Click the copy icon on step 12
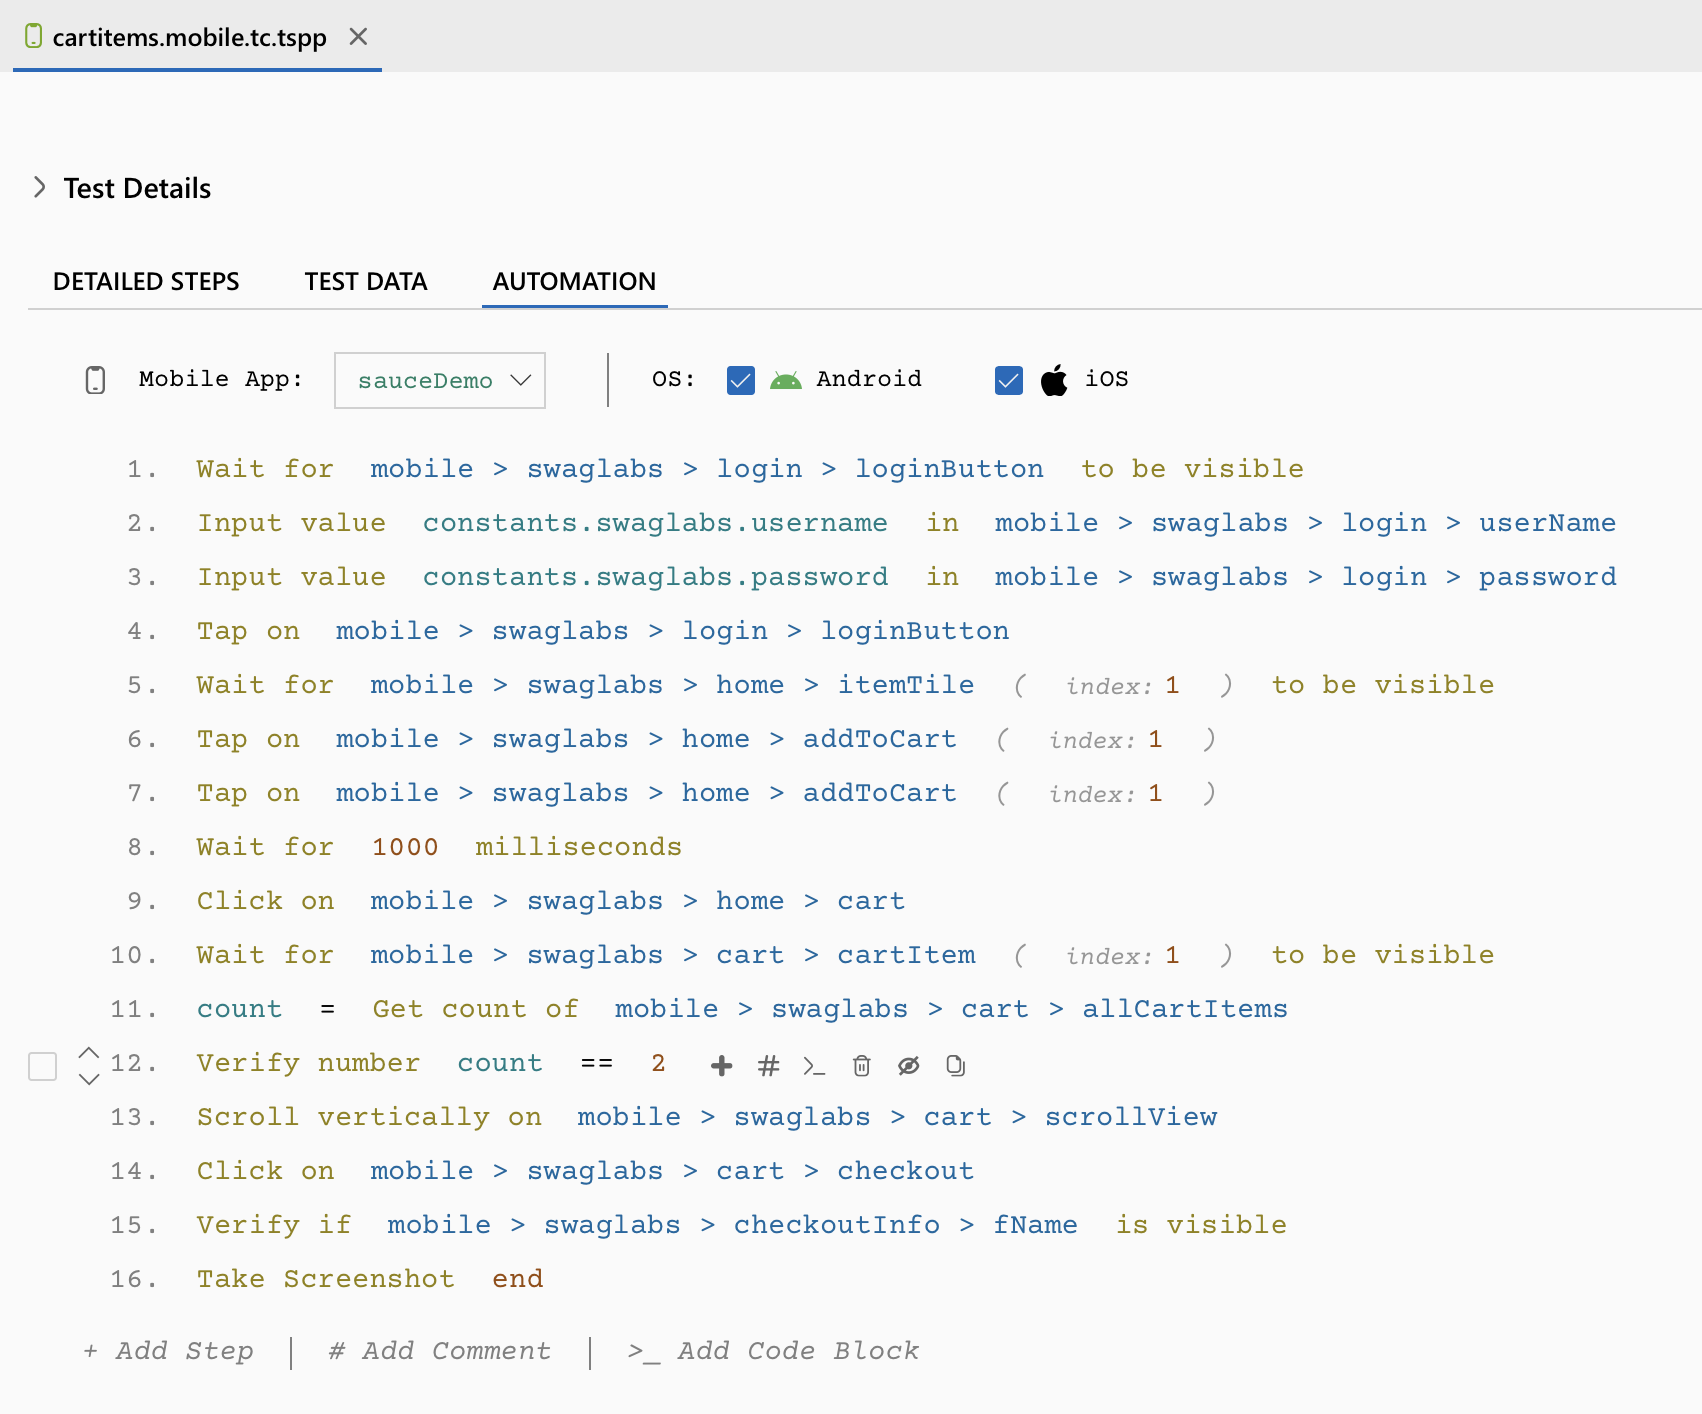This screenshot has width=1702, height=1414. [955, 1066]
